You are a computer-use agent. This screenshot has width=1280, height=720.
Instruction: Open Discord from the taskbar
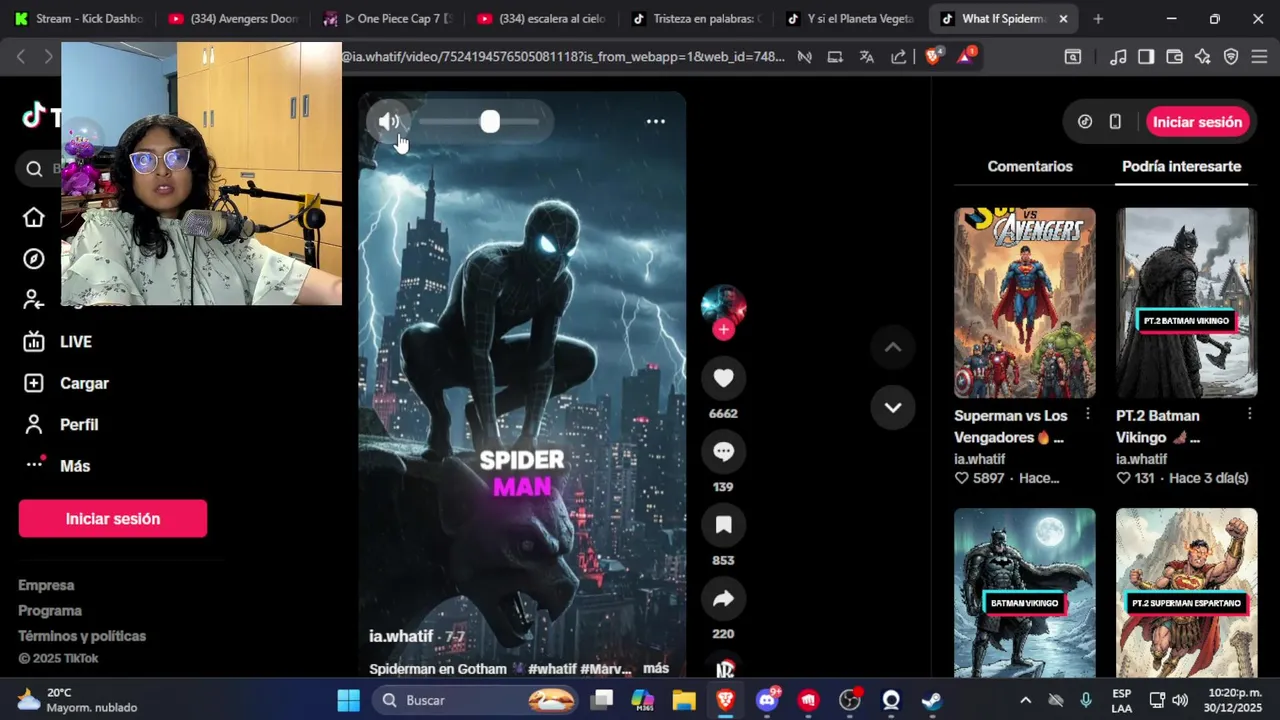pos(768,700)
